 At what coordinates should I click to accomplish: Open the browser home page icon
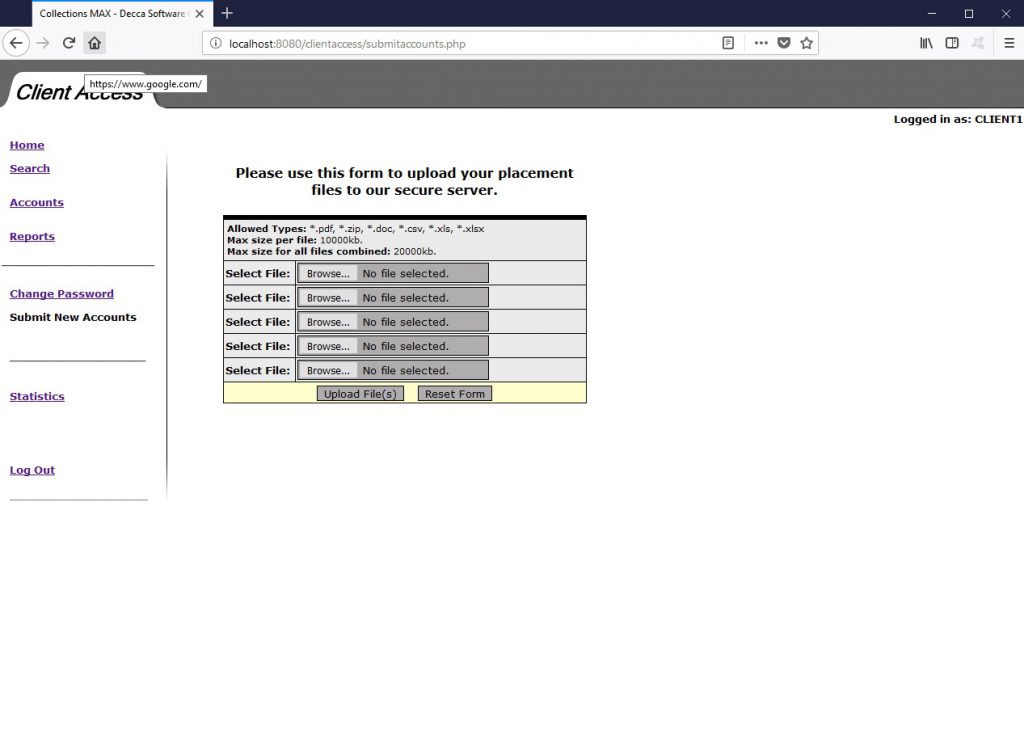(95, 43)
